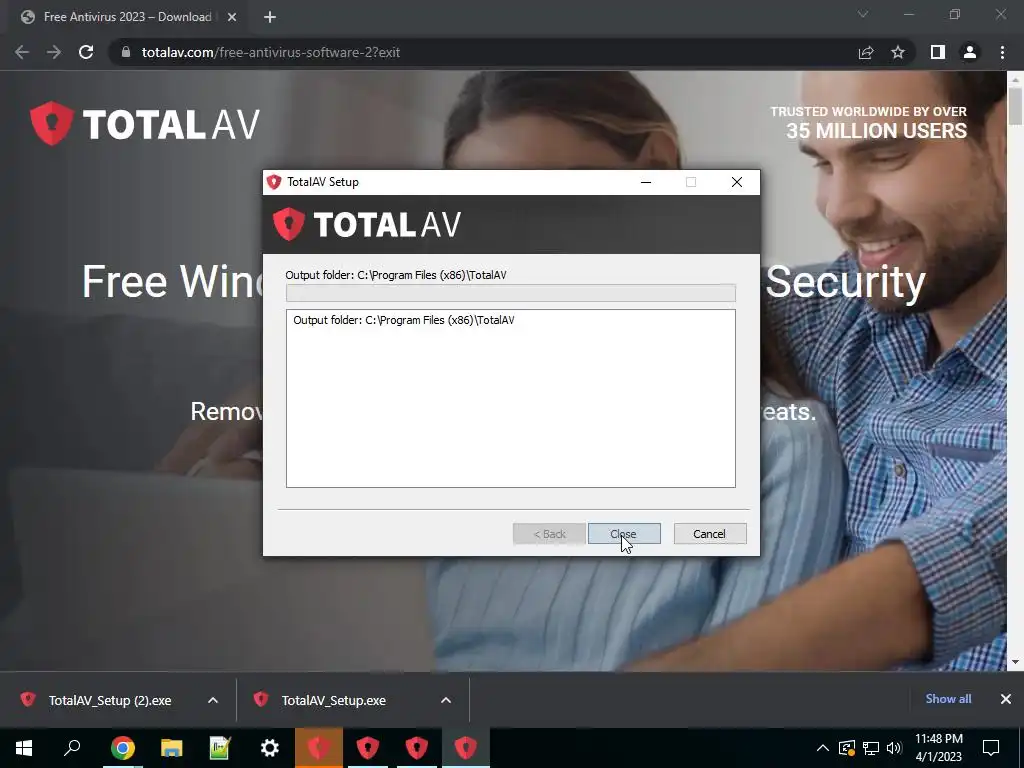
Task: Click the site lock icon in the address bar
Action: [126, 52]
